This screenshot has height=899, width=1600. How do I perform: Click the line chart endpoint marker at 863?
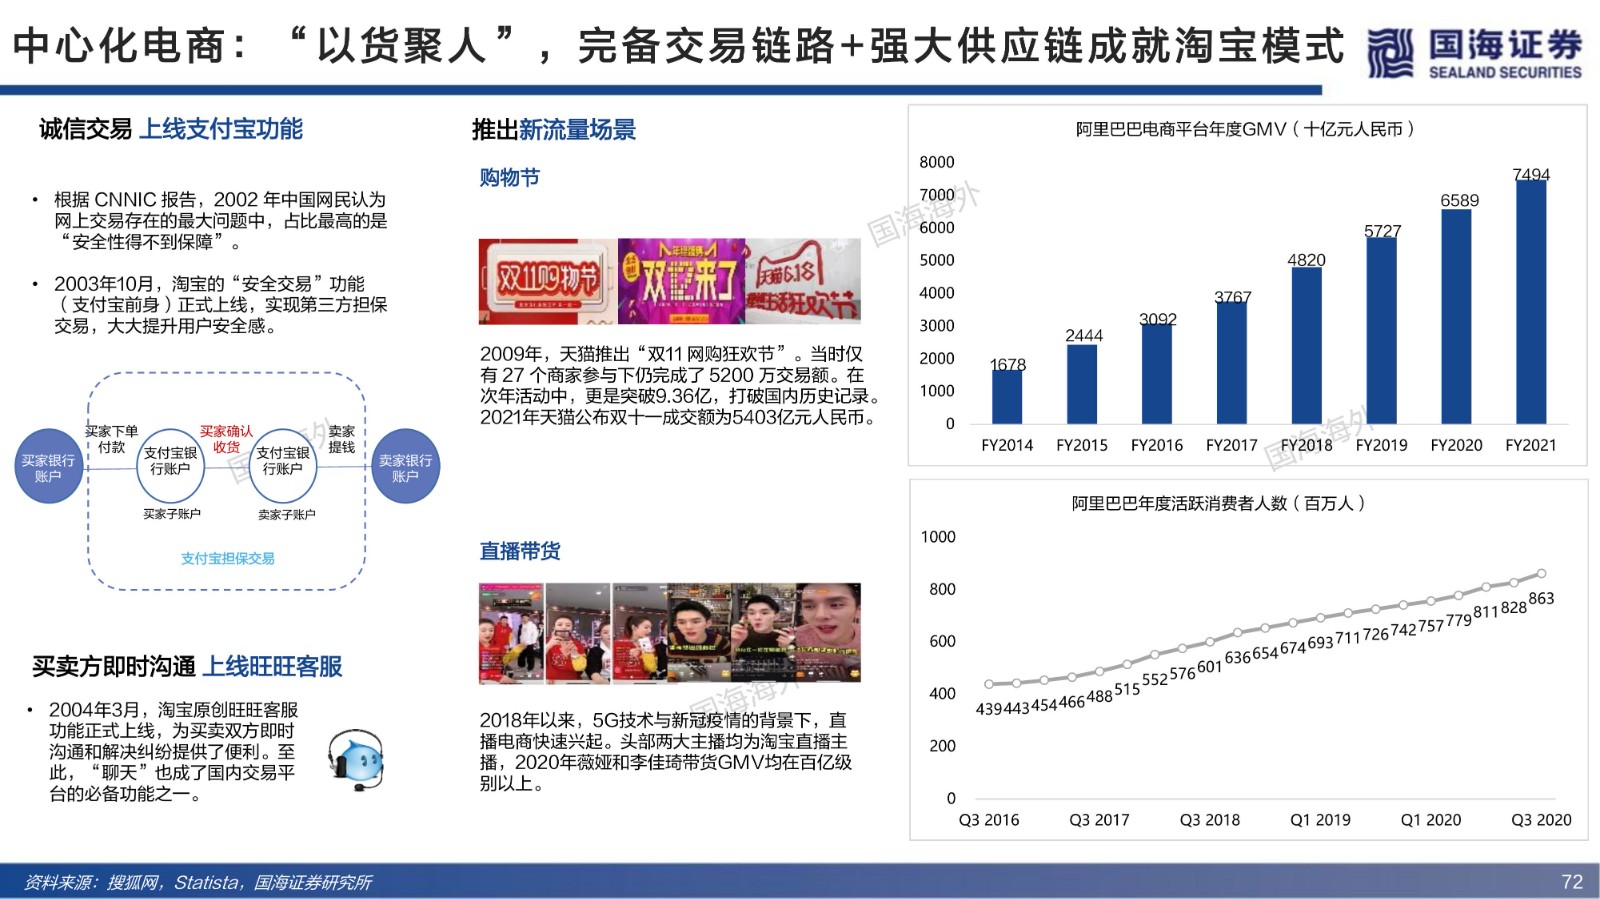1541,573
